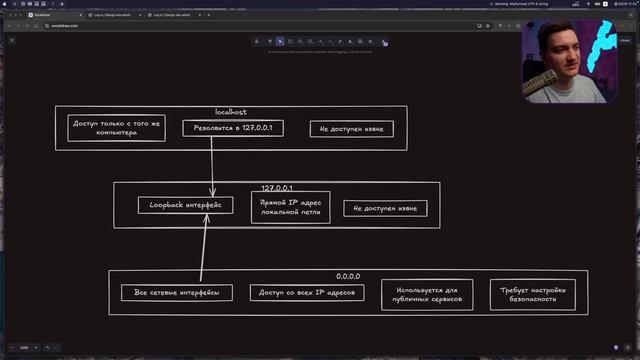Select the 'localhost' title text

pos(231,112)
